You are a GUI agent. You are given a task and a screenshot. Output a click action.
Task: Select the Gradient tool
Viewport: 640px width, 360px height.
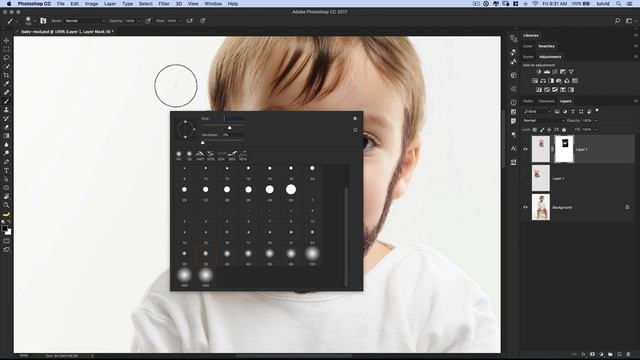(x=6, y=136)
